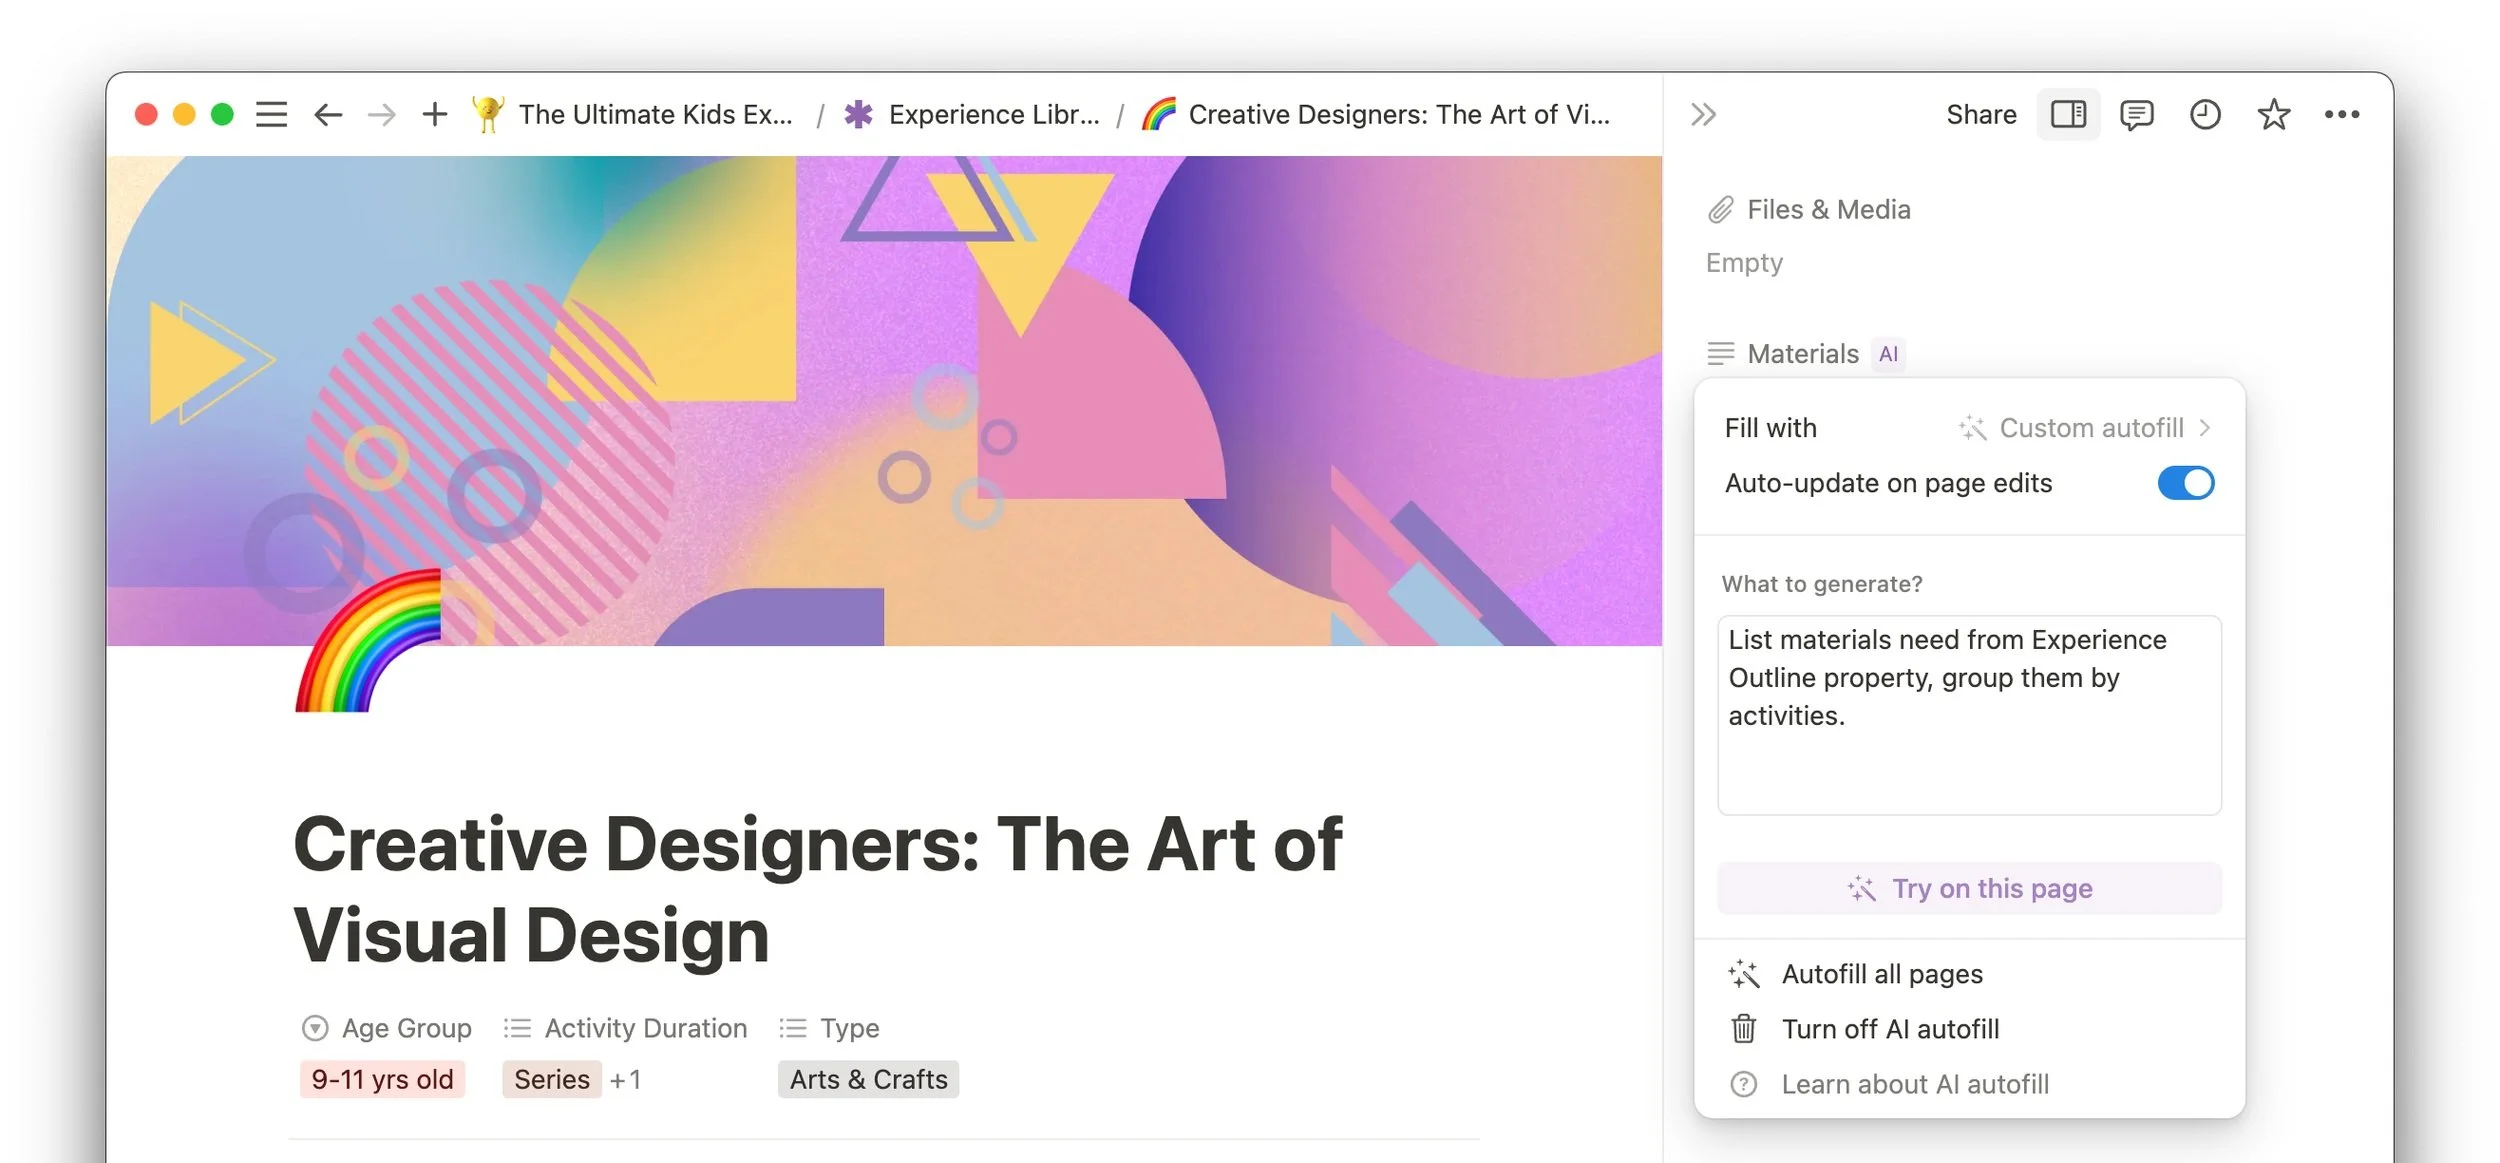Click the new page plus icon

(x=434, y=114)
